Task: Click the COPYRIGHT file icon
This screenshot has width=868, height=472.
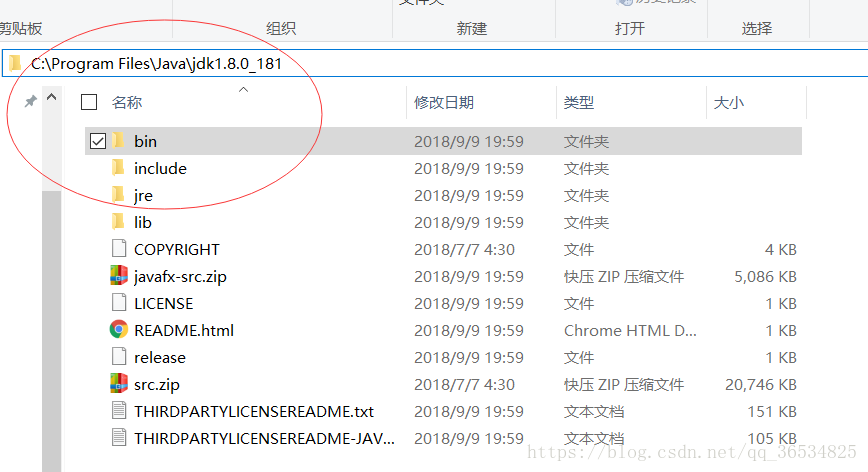Action: (x=118, y=249)
